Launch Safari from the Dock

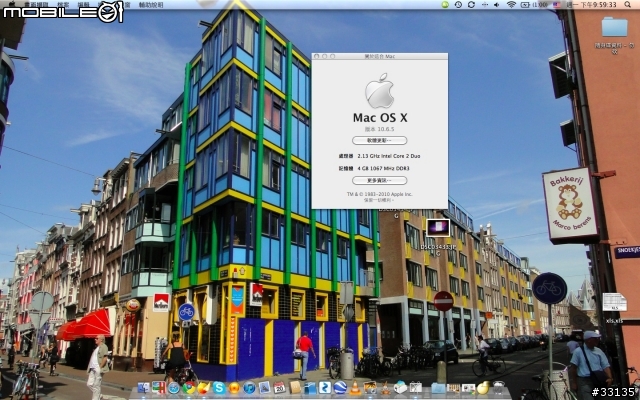[174, 388]
